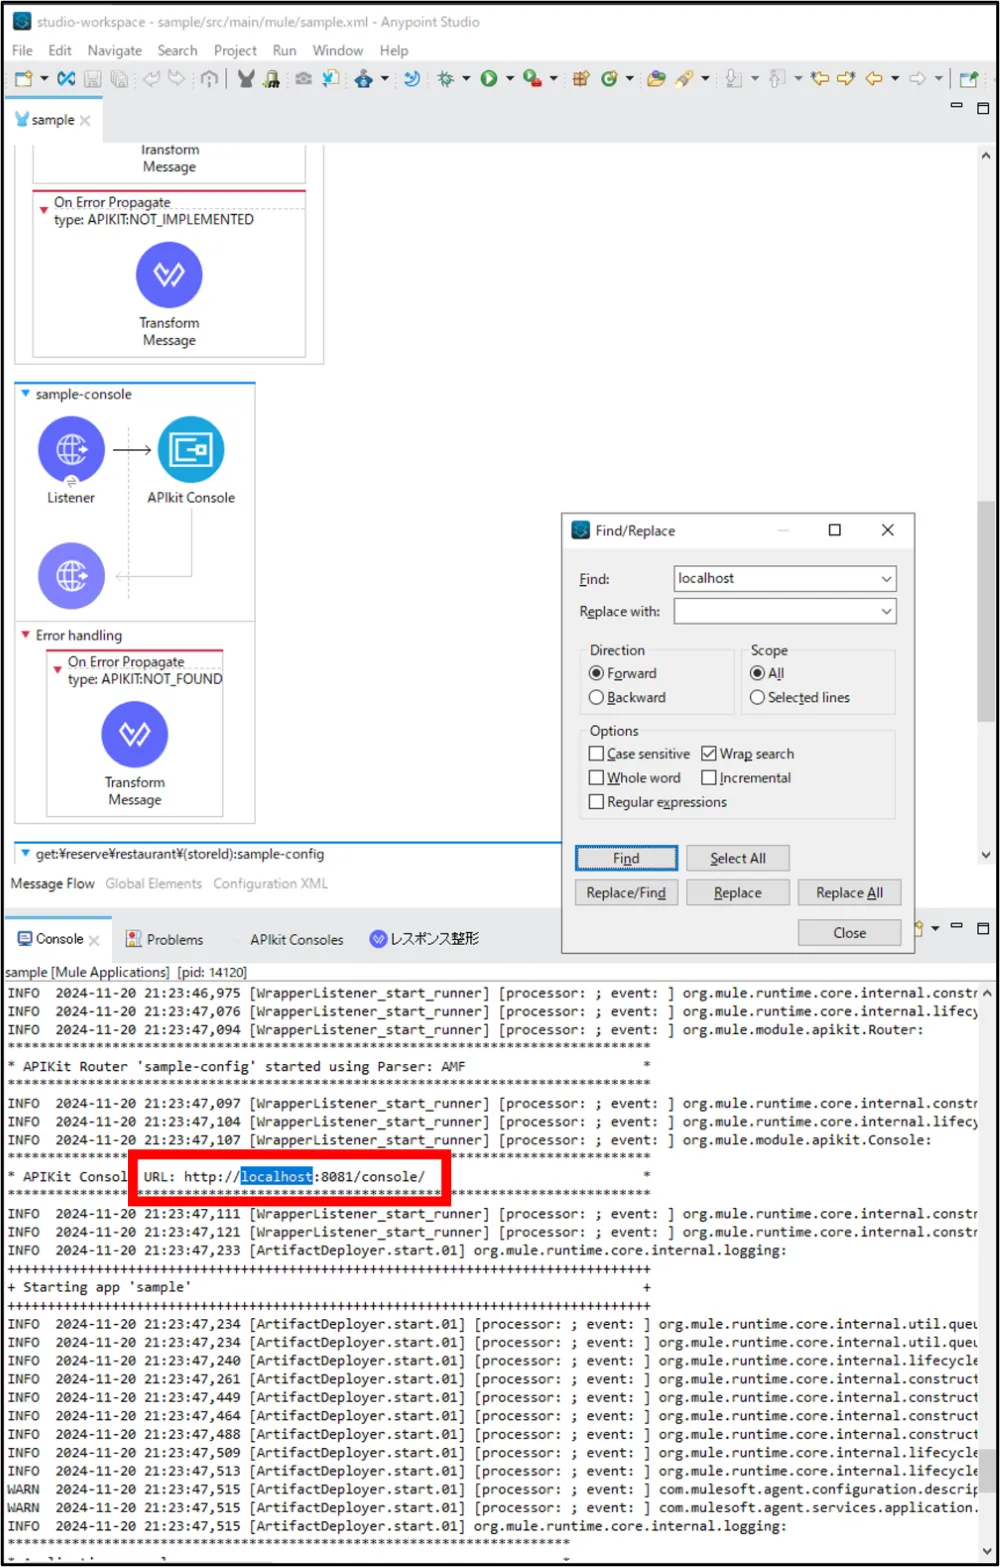1000x1567 pixels.
Task: Switch to the レスポンス整形 tab
Action: pos(424,939)
